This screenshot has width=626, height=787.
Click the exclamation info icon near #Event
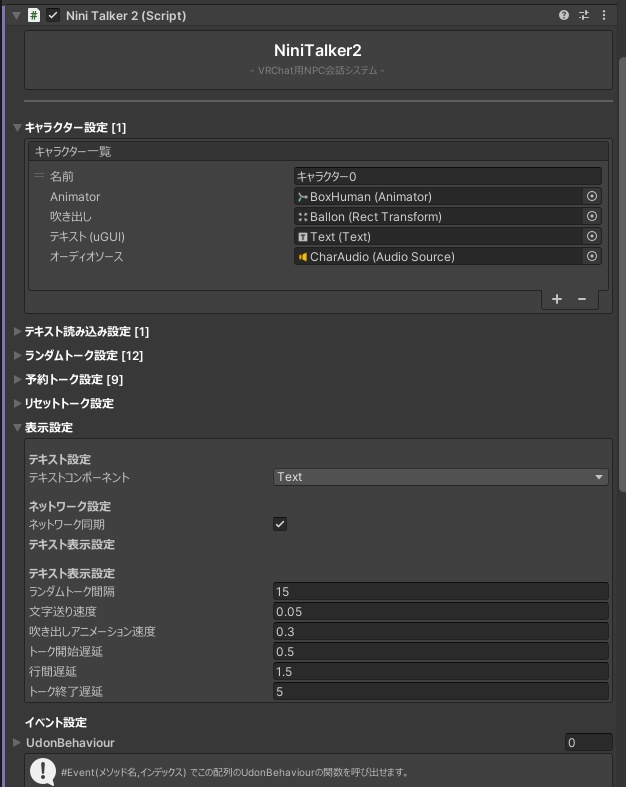point(43,771)
